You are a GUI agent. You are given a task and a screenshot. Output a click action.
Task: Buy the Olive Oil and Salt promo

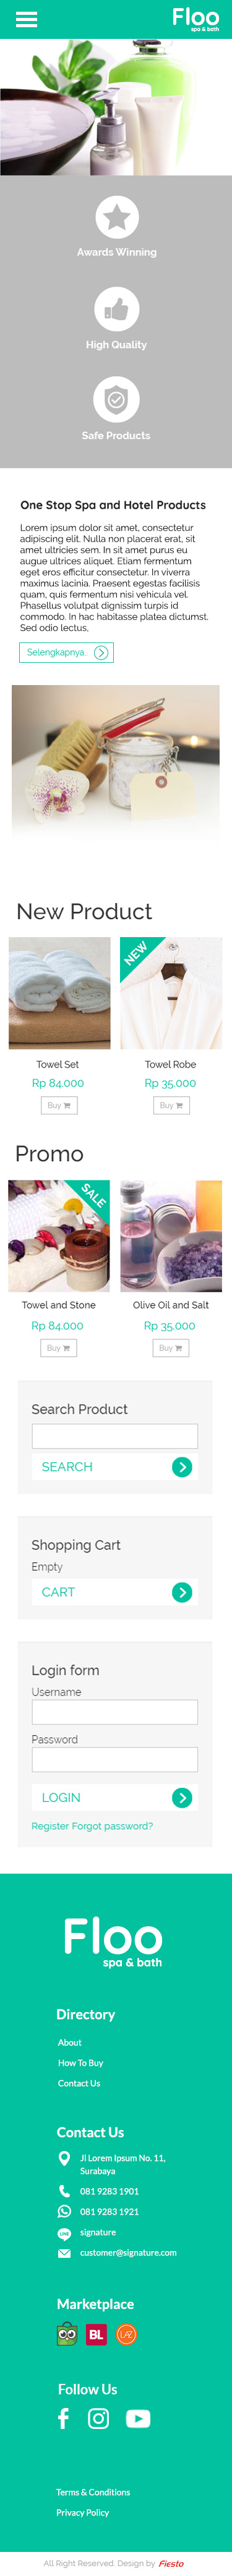point(171,1347)
